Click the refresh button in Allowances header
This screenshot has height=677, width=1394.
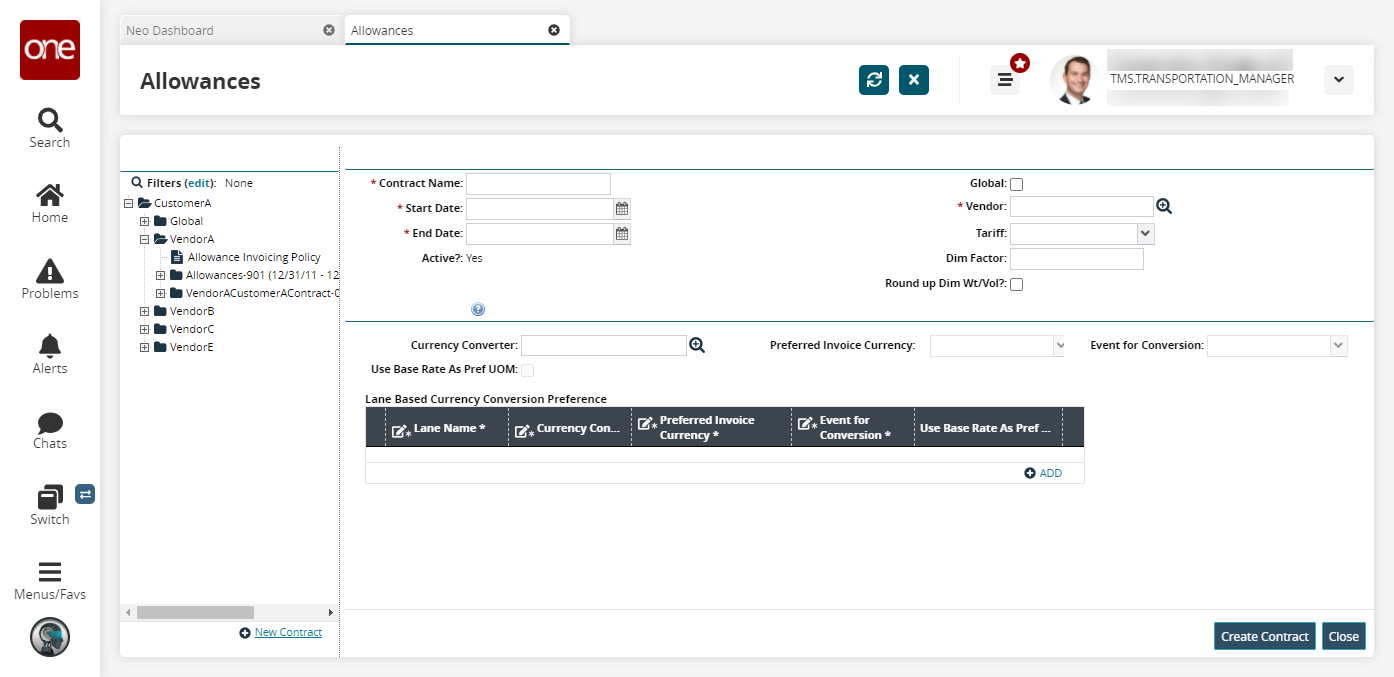pos(874,80)
